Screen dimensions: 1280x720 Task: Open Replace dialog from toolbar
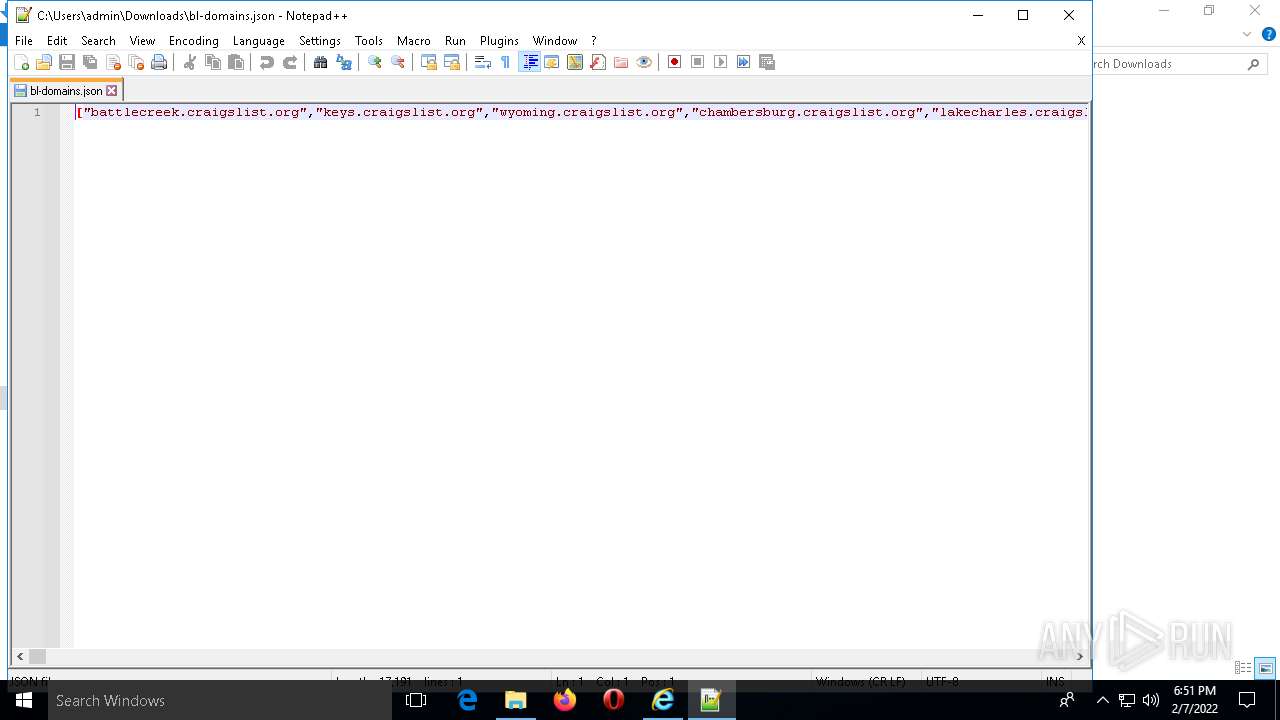[x=344, y=62]
